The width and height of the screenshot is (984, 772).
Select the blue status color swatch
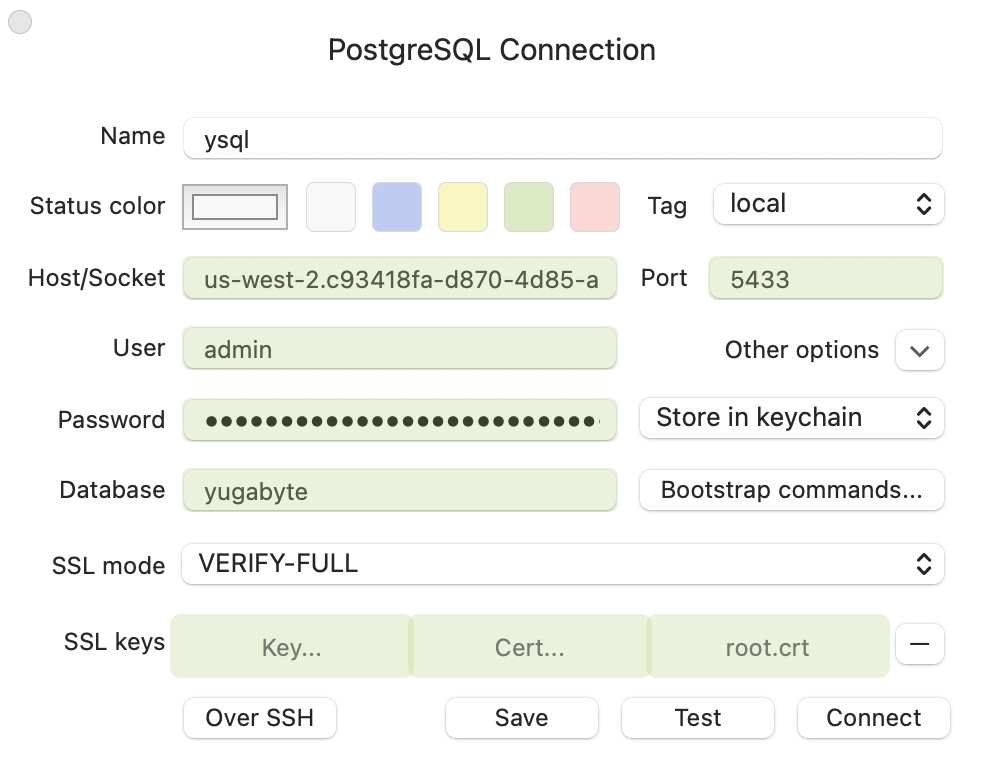coord(397,206)
